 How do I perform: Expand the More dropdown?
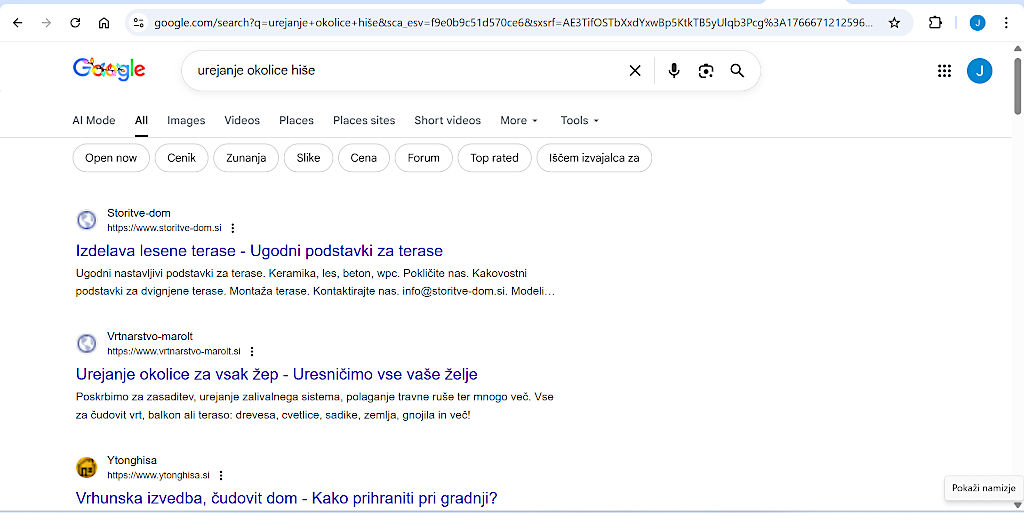(519, 120)
